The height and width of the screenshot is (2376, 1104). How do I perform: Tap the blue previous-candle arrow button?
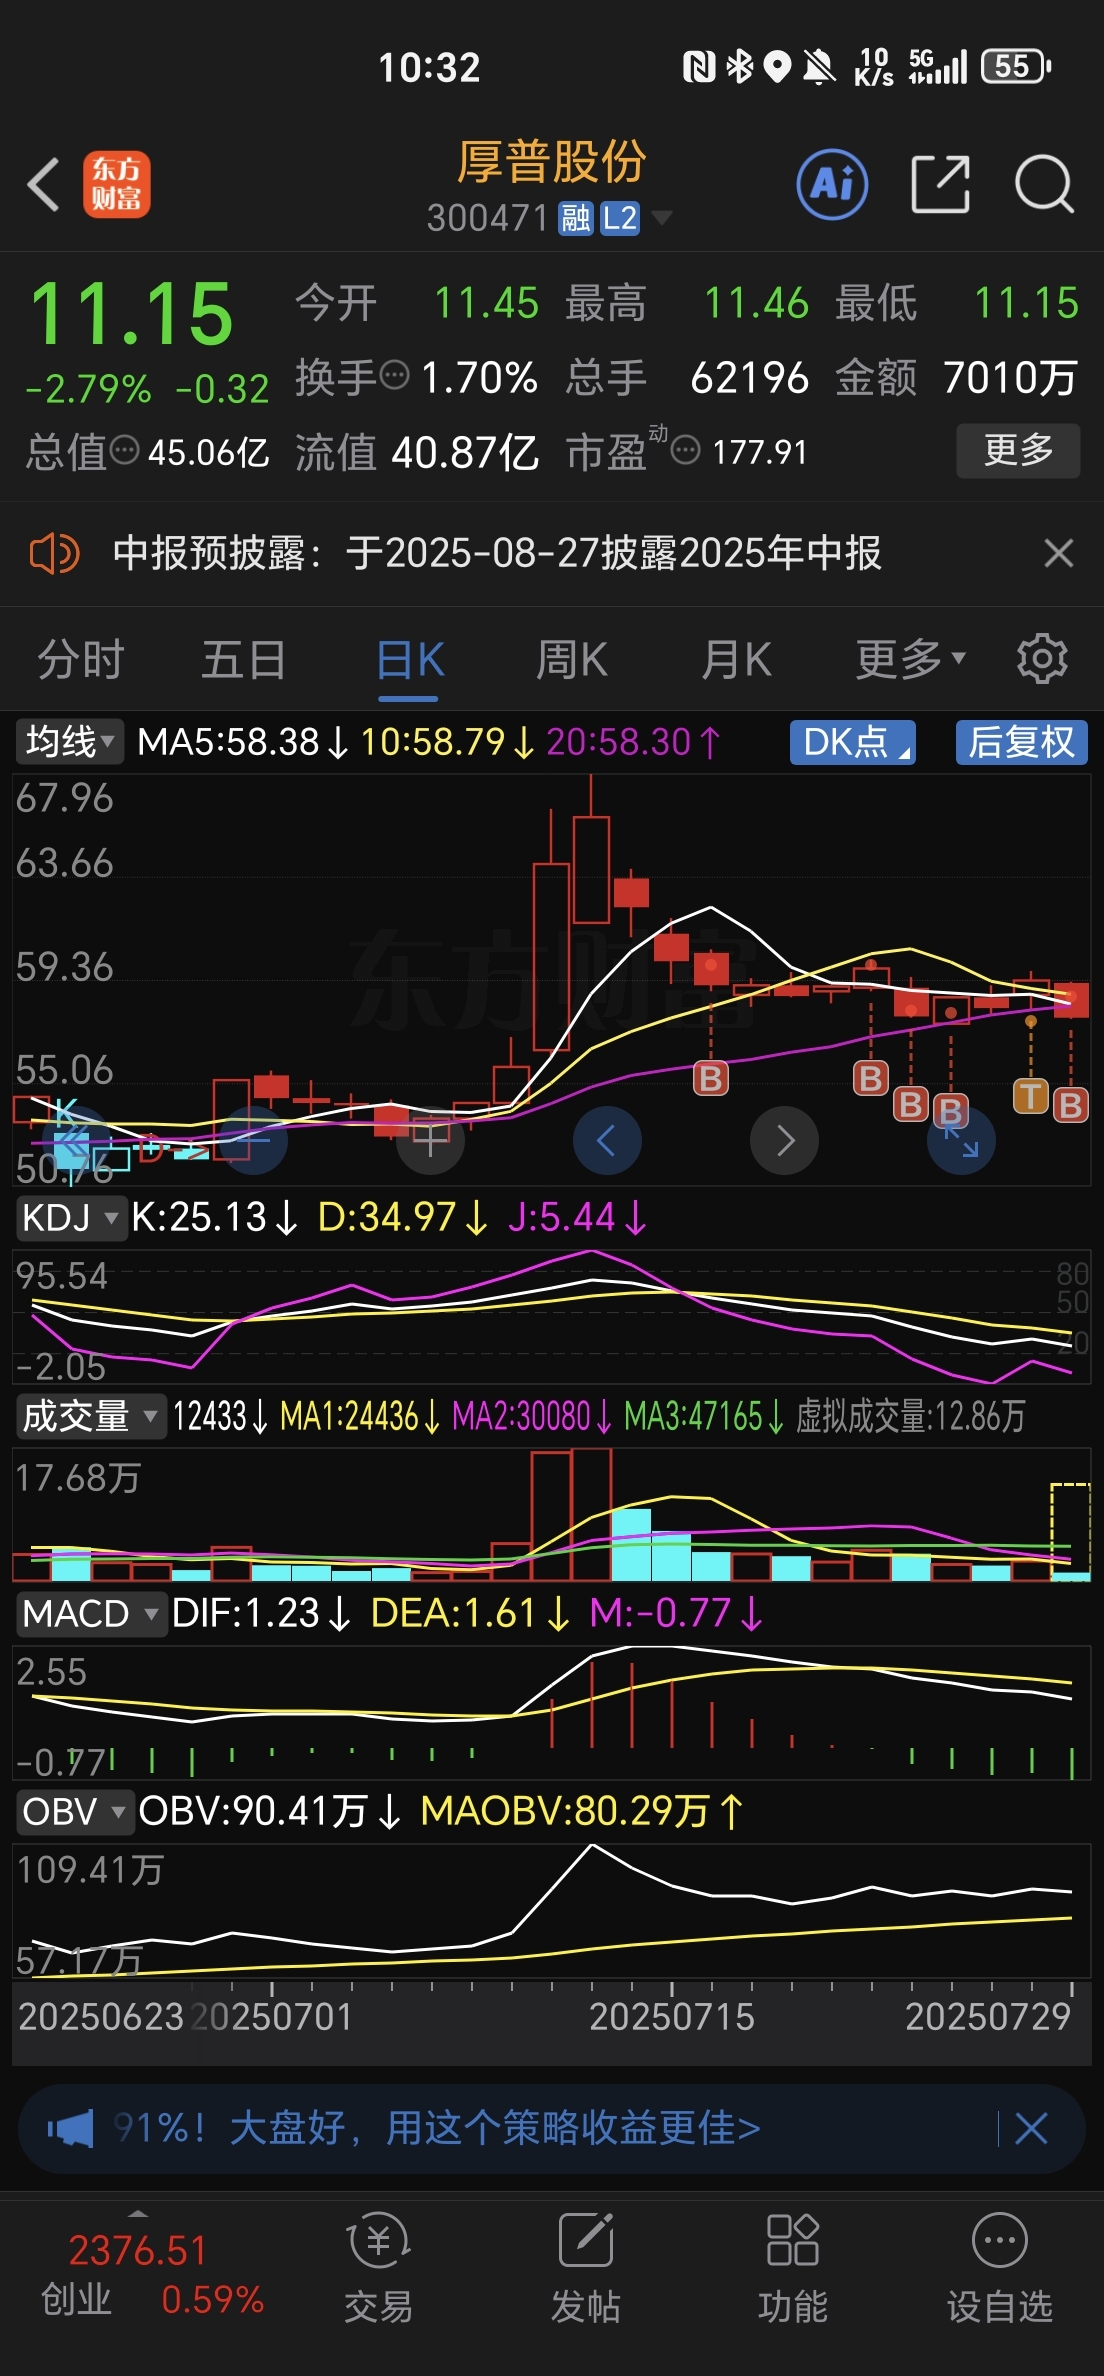pyautogui.click(x=607, y=1140)
